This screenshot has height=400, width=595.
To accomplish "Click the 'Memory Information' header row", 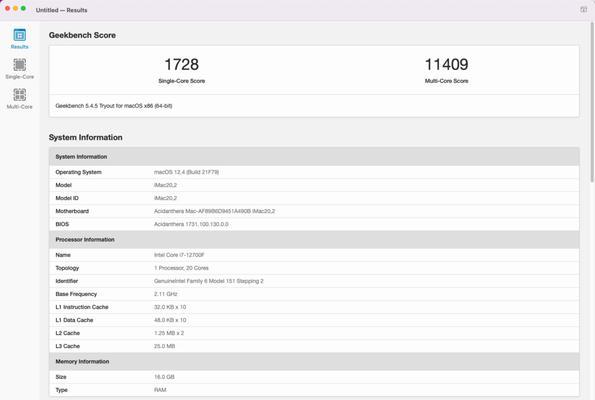I will pos(314,361).
